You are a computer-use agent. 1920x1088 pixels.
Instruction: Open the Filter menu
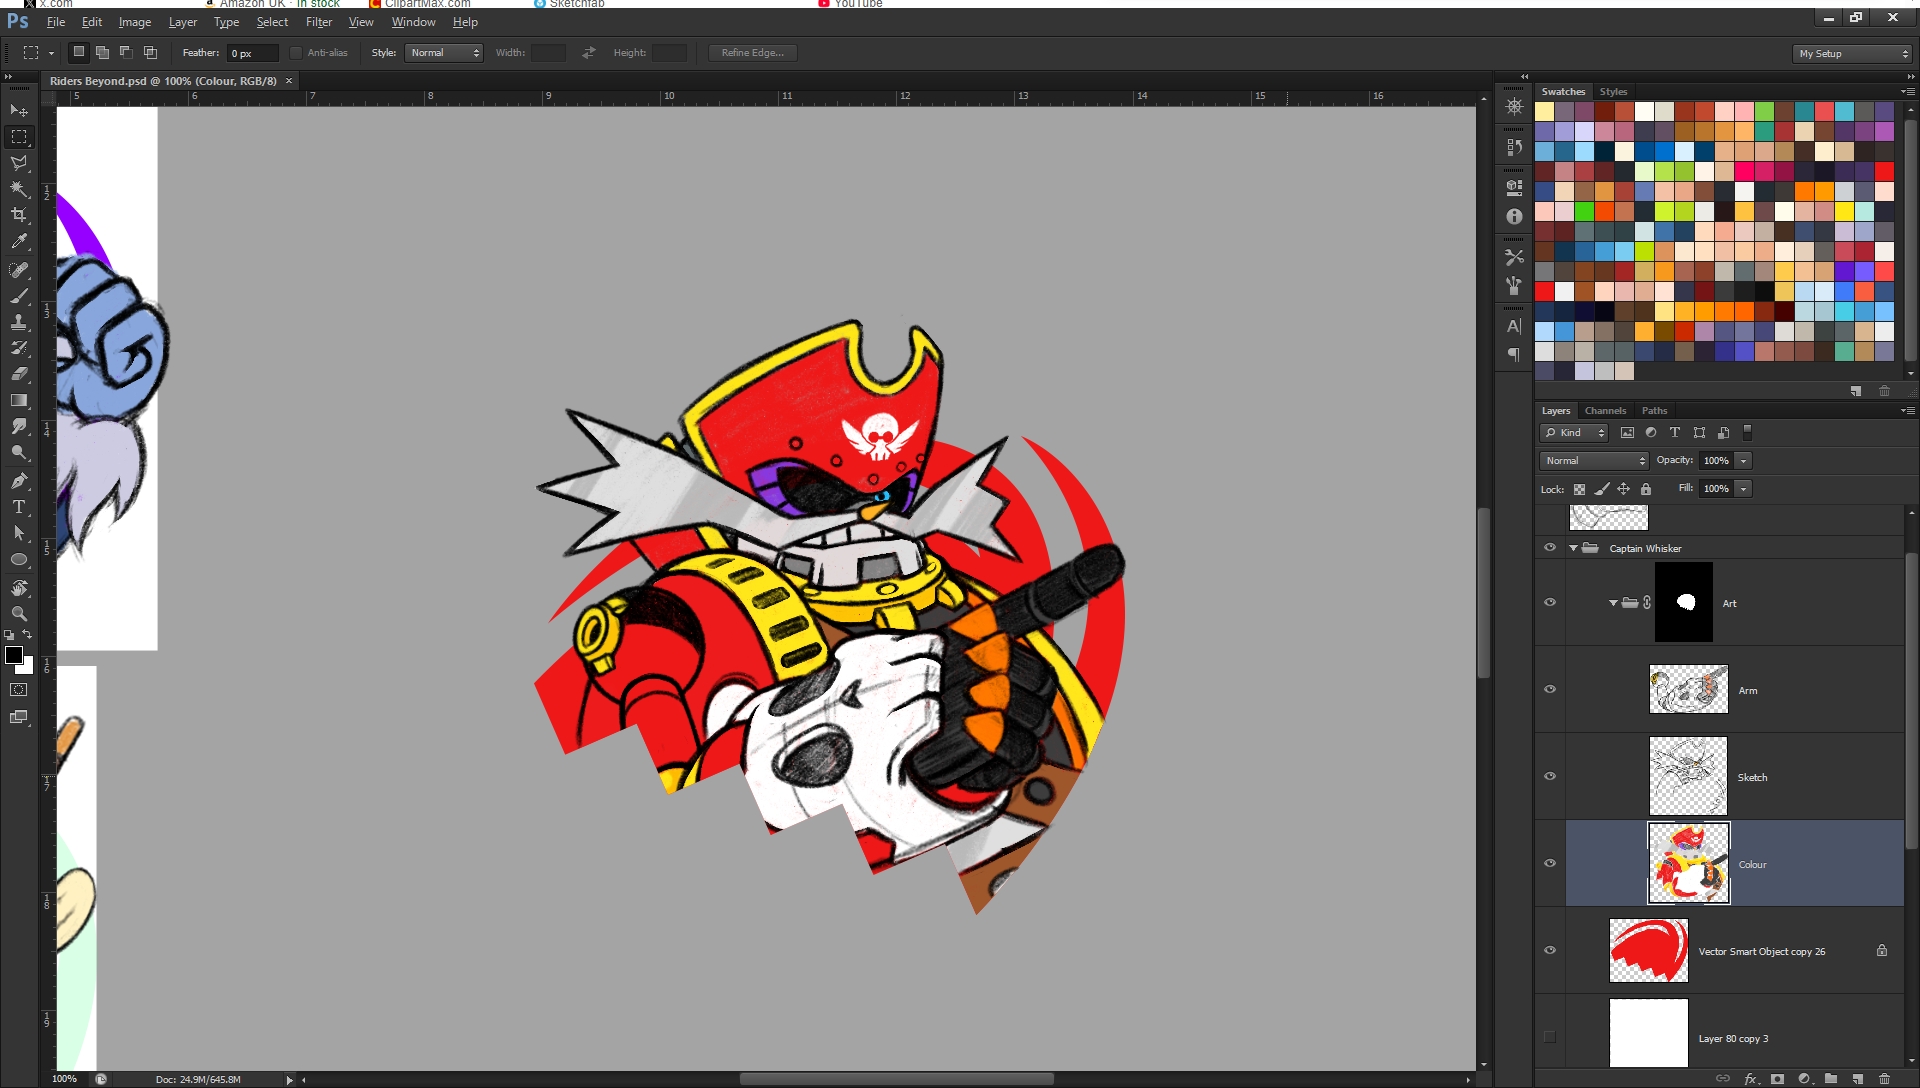[318, 22]
